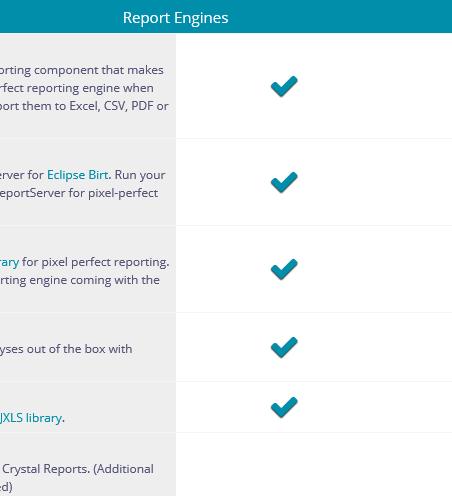Click the checkmark beside 'out of the box' row
The width and height of the screenshot is (452, 496).
tap(284, 347)
